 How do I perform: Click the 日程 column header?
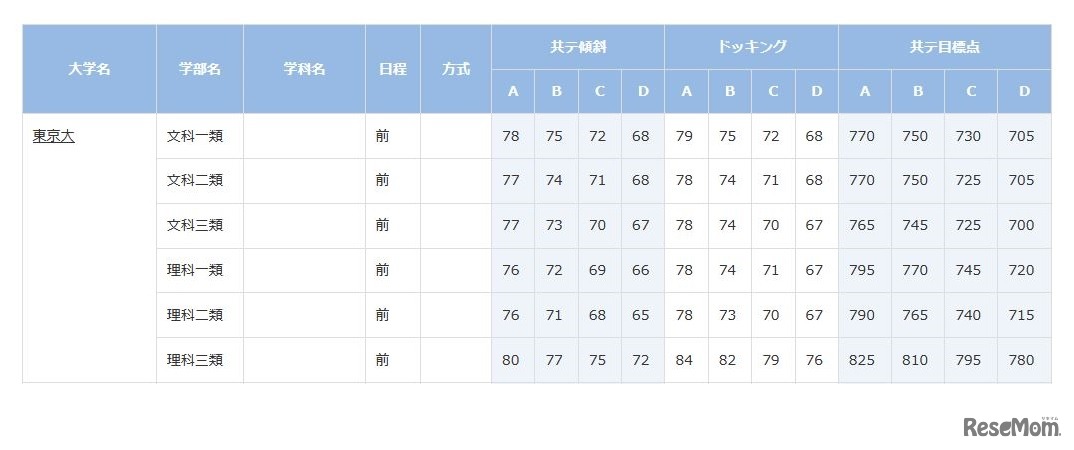(x=393, y=70)
